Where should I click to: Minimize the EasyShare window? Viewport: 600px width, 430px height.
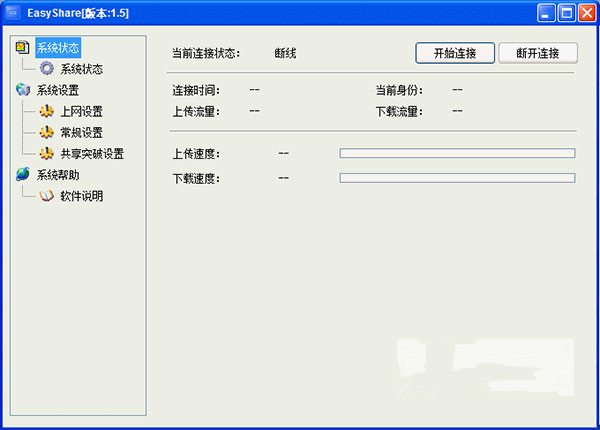546,13
